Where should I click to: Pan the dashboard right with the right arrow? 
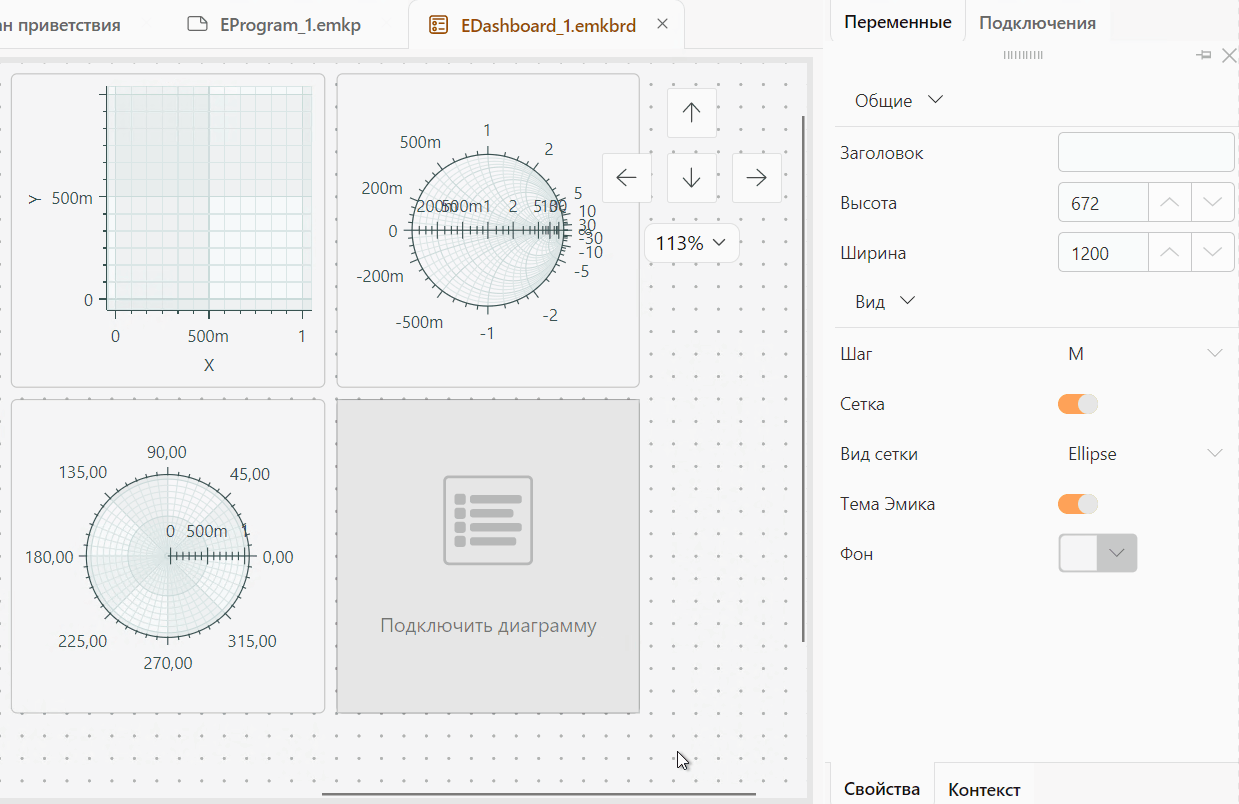[757, 178]
